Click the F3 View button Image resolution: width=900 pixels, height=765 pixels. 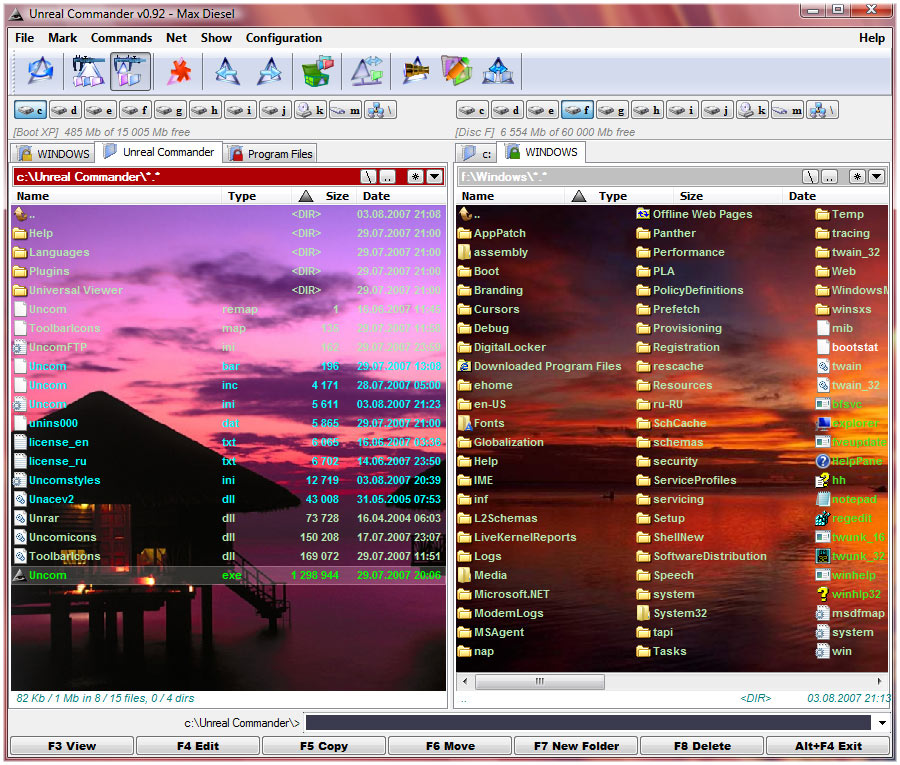(x=72, y=746)
